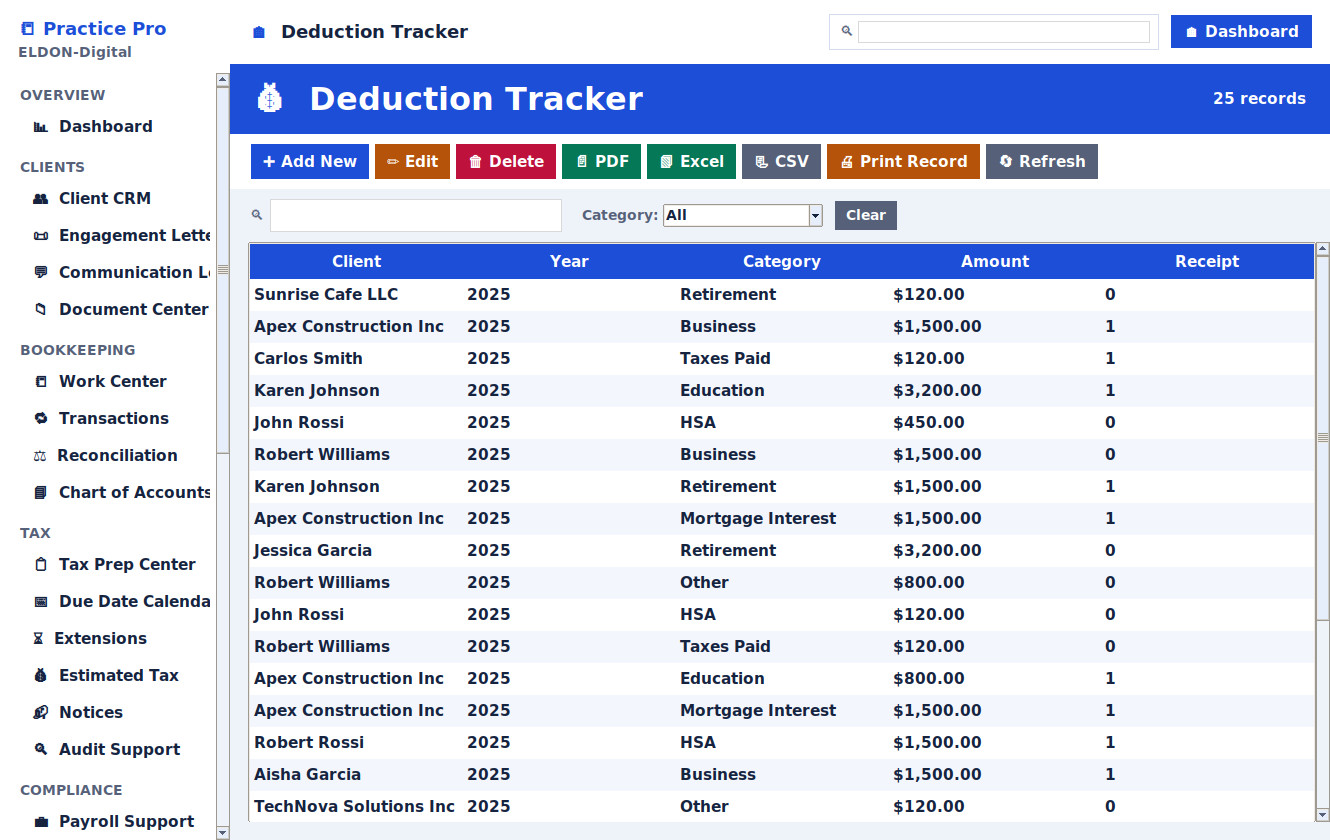1330x840 pixels.
Task: Click the Add New button
Action: point(310,162)
